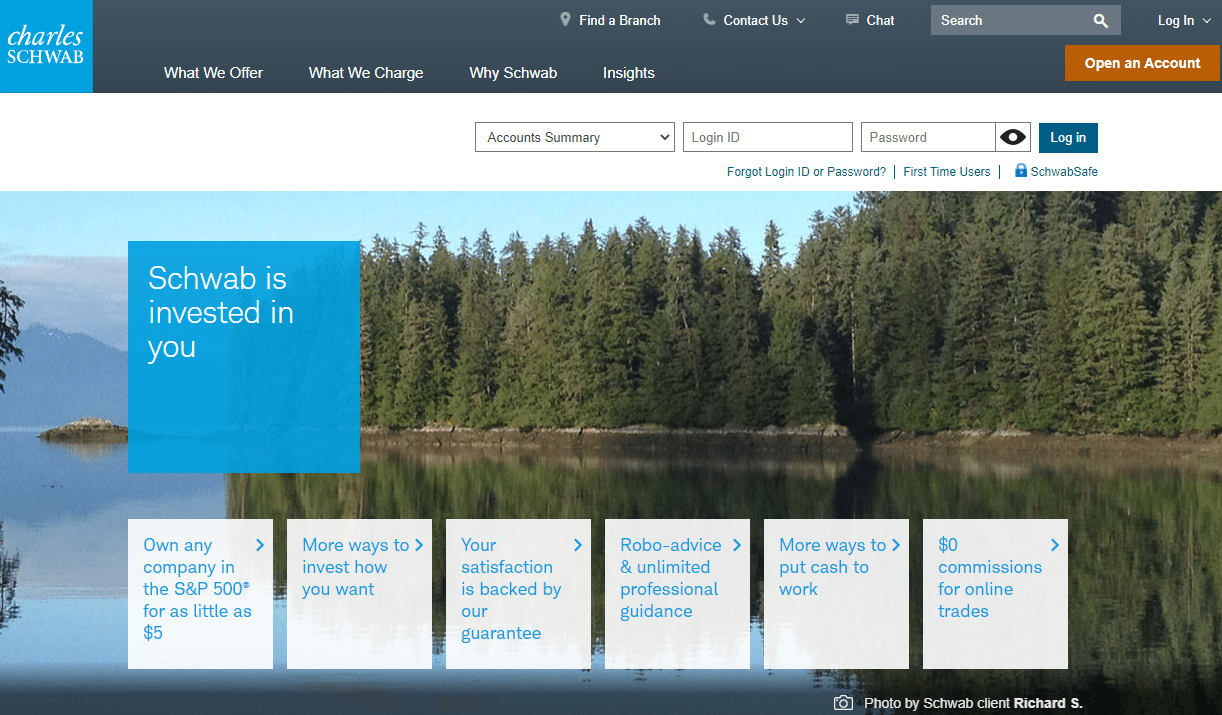Click the Contact Us phone icon
The height and width of the screenshot is (715, 1222).
709,20
